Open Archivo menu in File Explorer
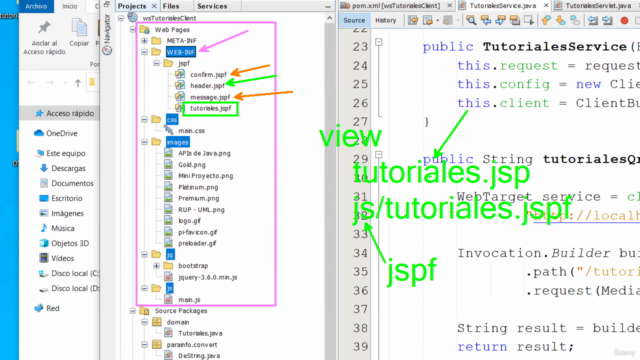Screen dimensions: 640x360 click(x=36, y=6)
